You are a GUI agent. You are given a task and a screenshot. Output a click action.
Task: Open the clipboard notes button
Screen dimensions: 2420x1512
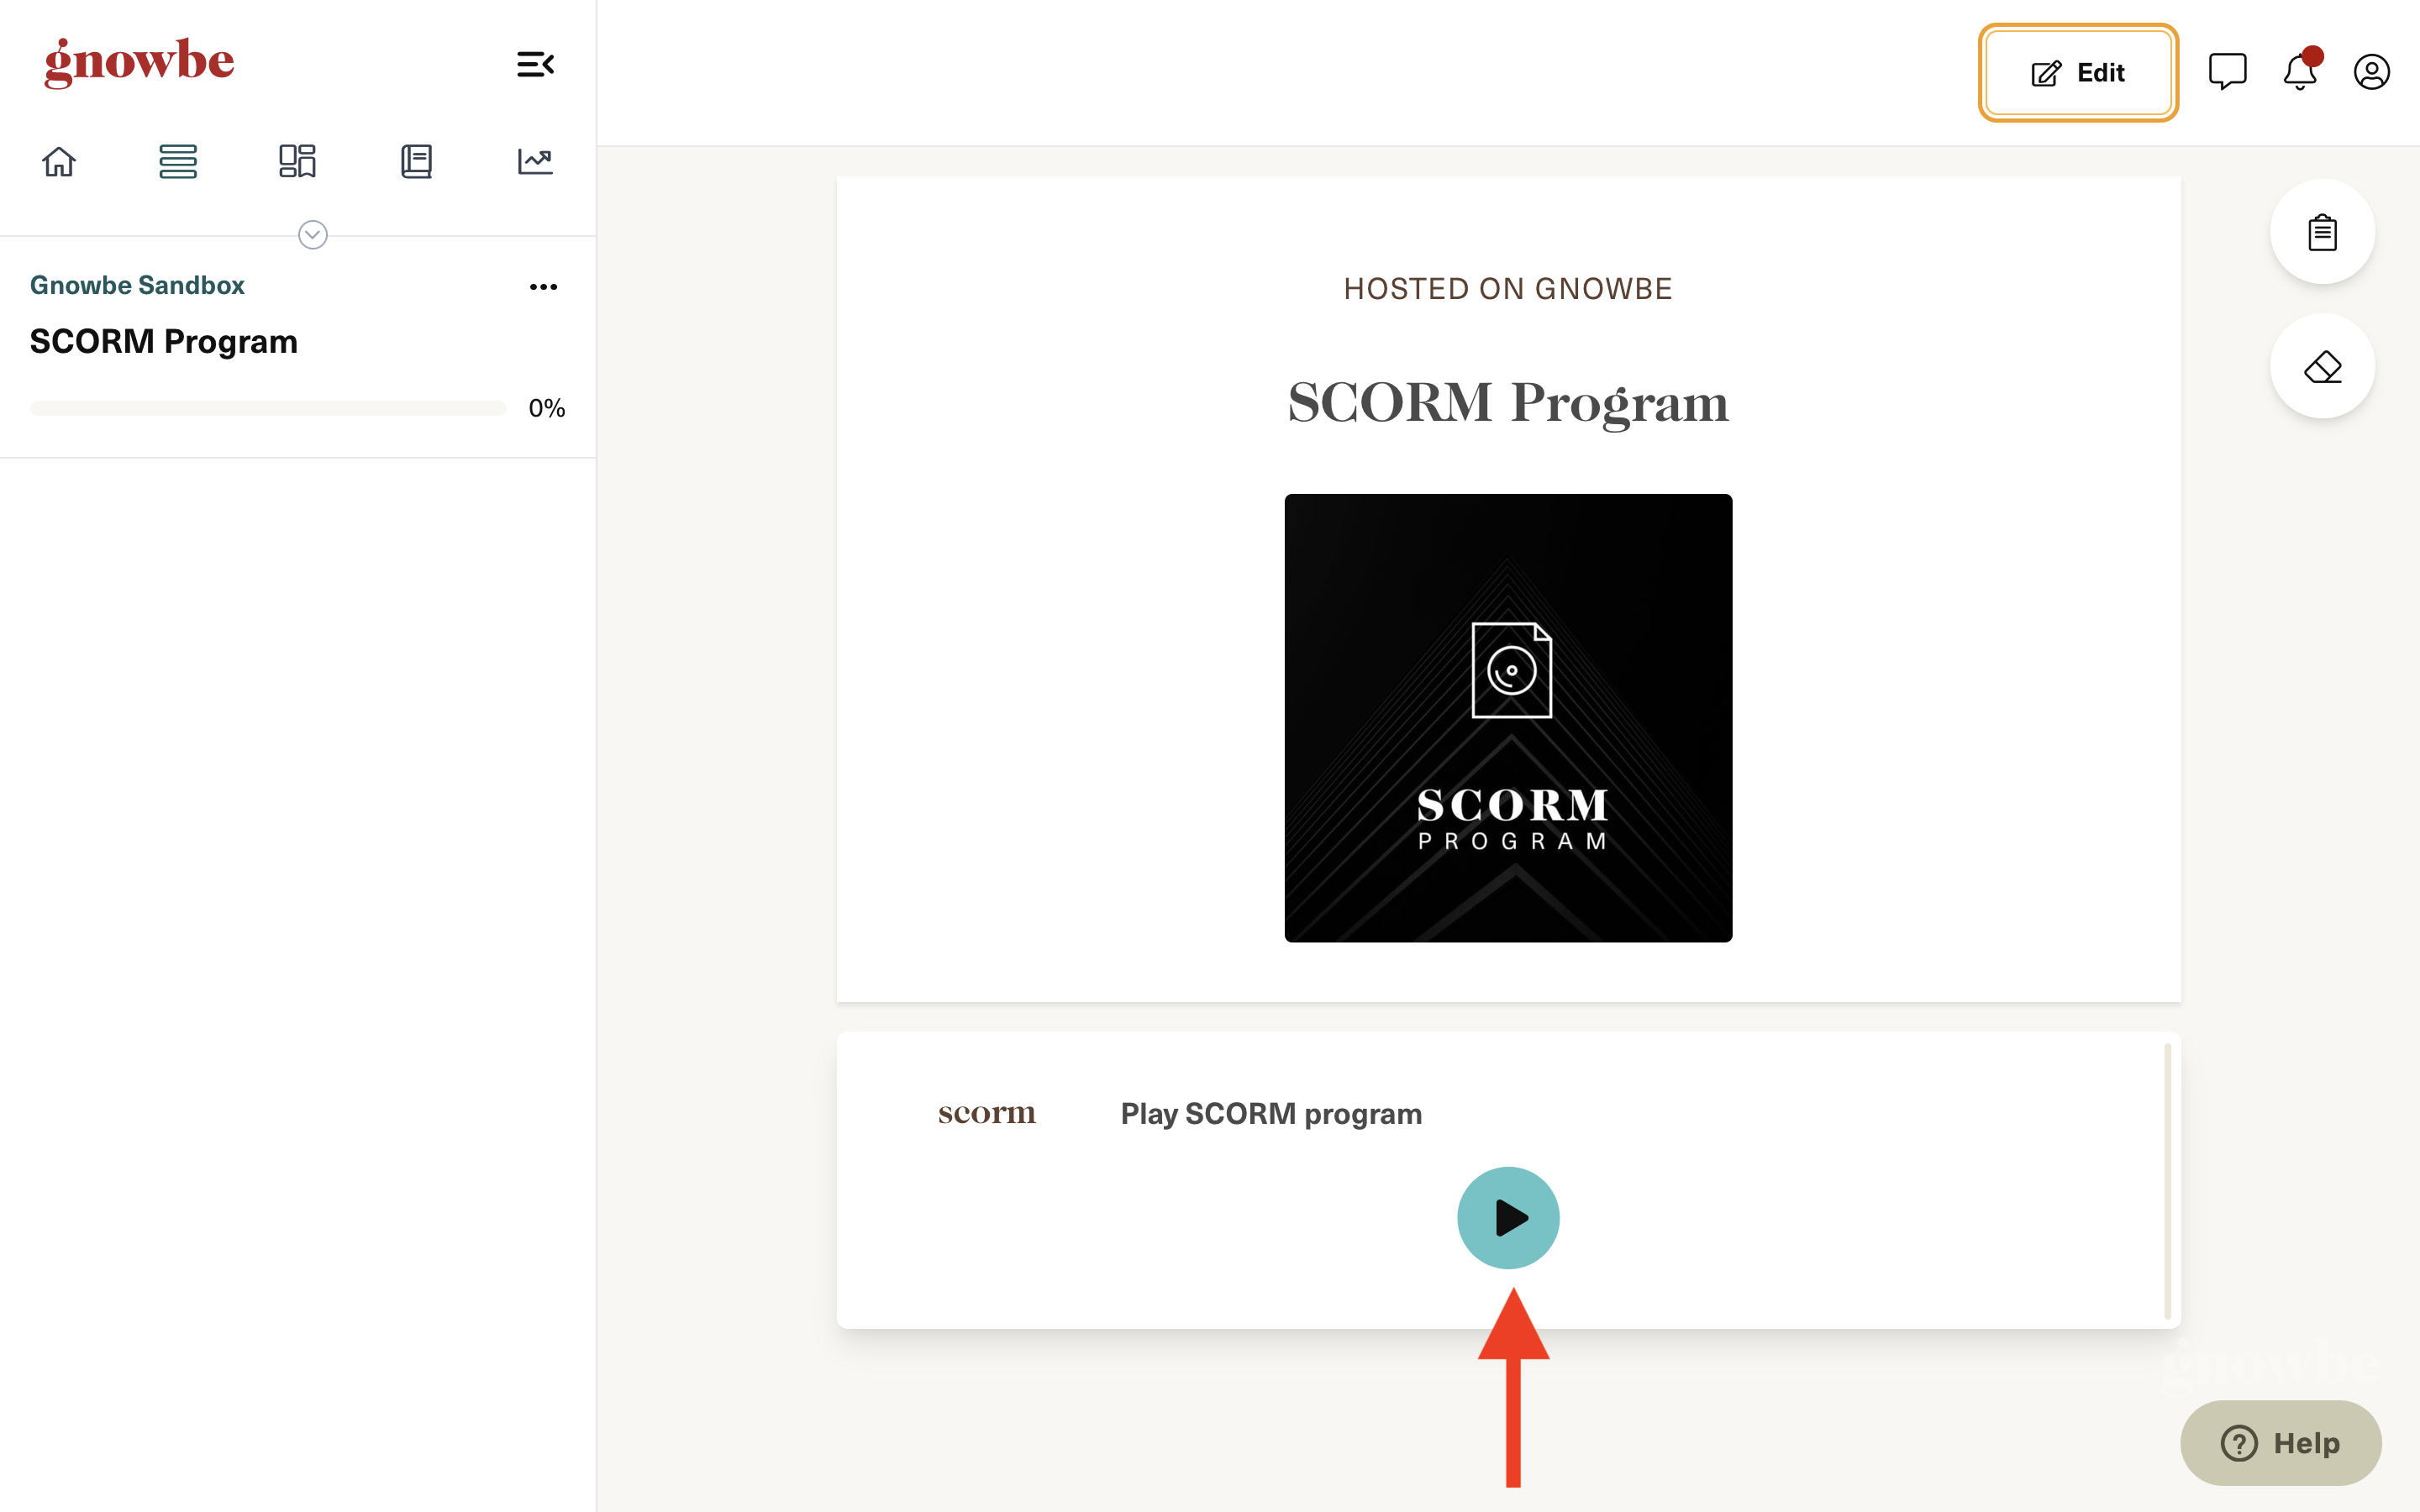[x=2322, y=232]
